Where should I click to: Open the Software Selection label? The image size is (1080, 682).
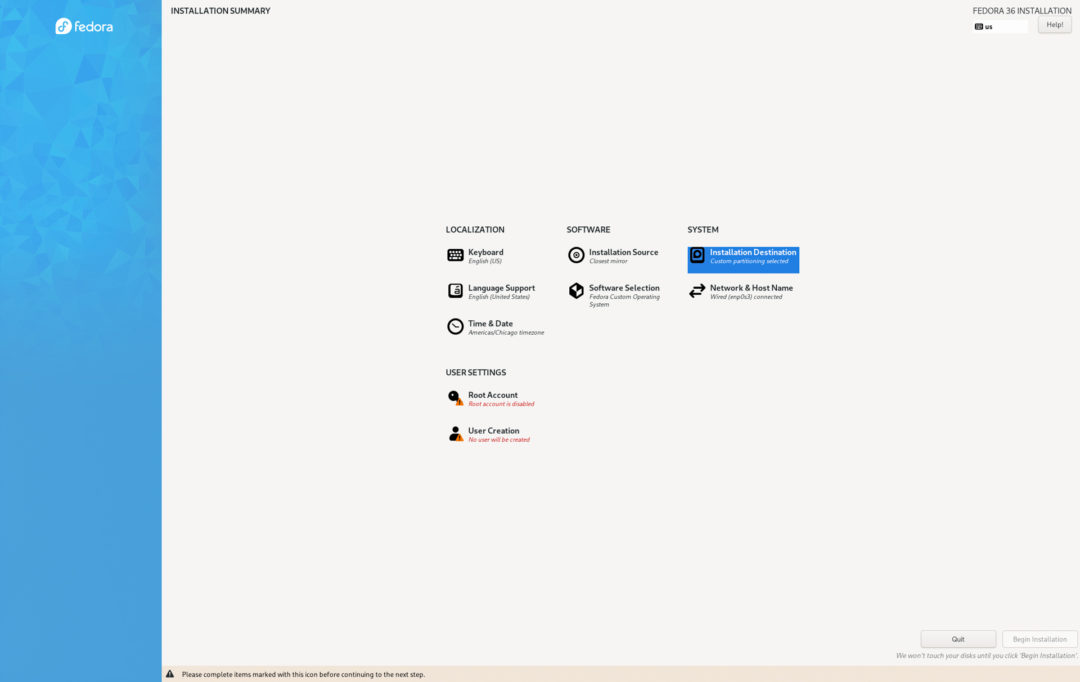(x=624, y=288)
